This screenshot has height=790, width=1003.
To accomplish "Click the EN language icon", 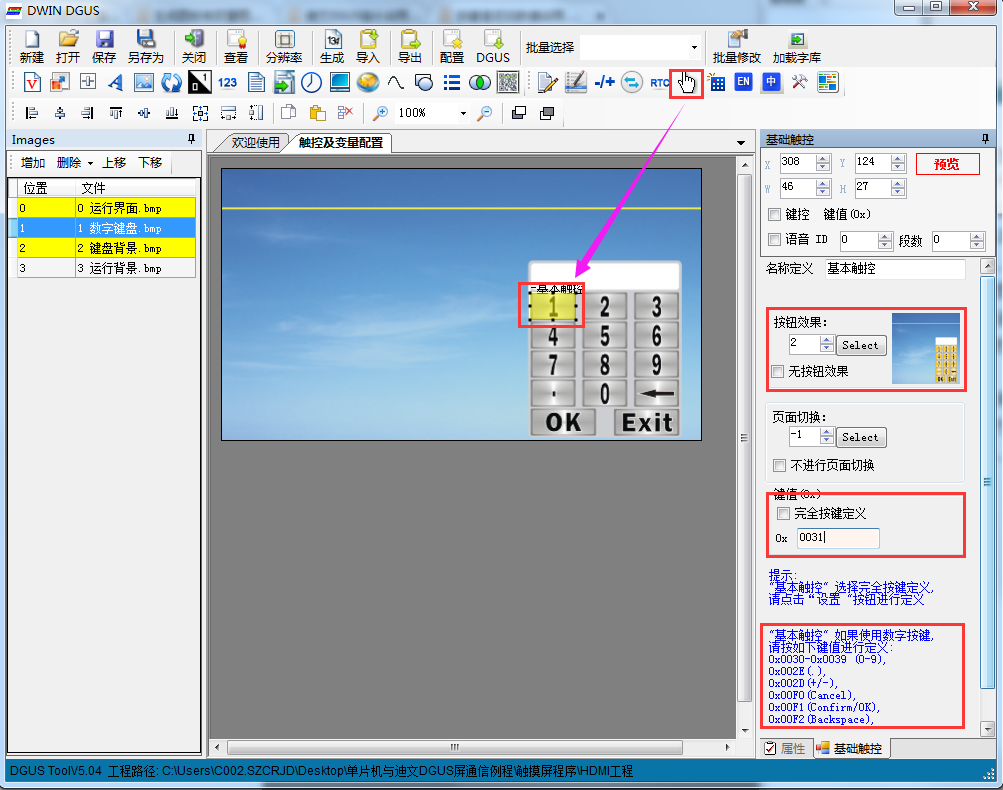I will click(743, 83).
